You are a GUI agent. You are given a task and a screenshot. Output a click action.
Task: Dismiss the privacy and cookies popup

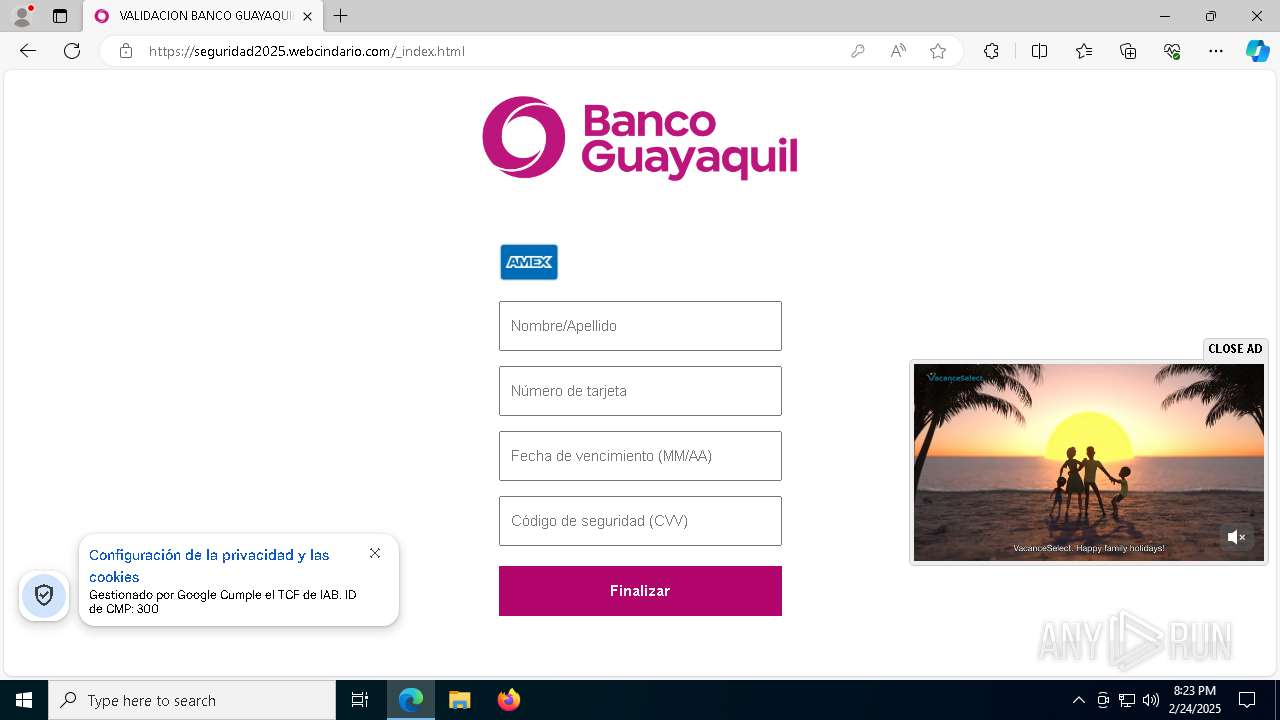click(375, 553)
